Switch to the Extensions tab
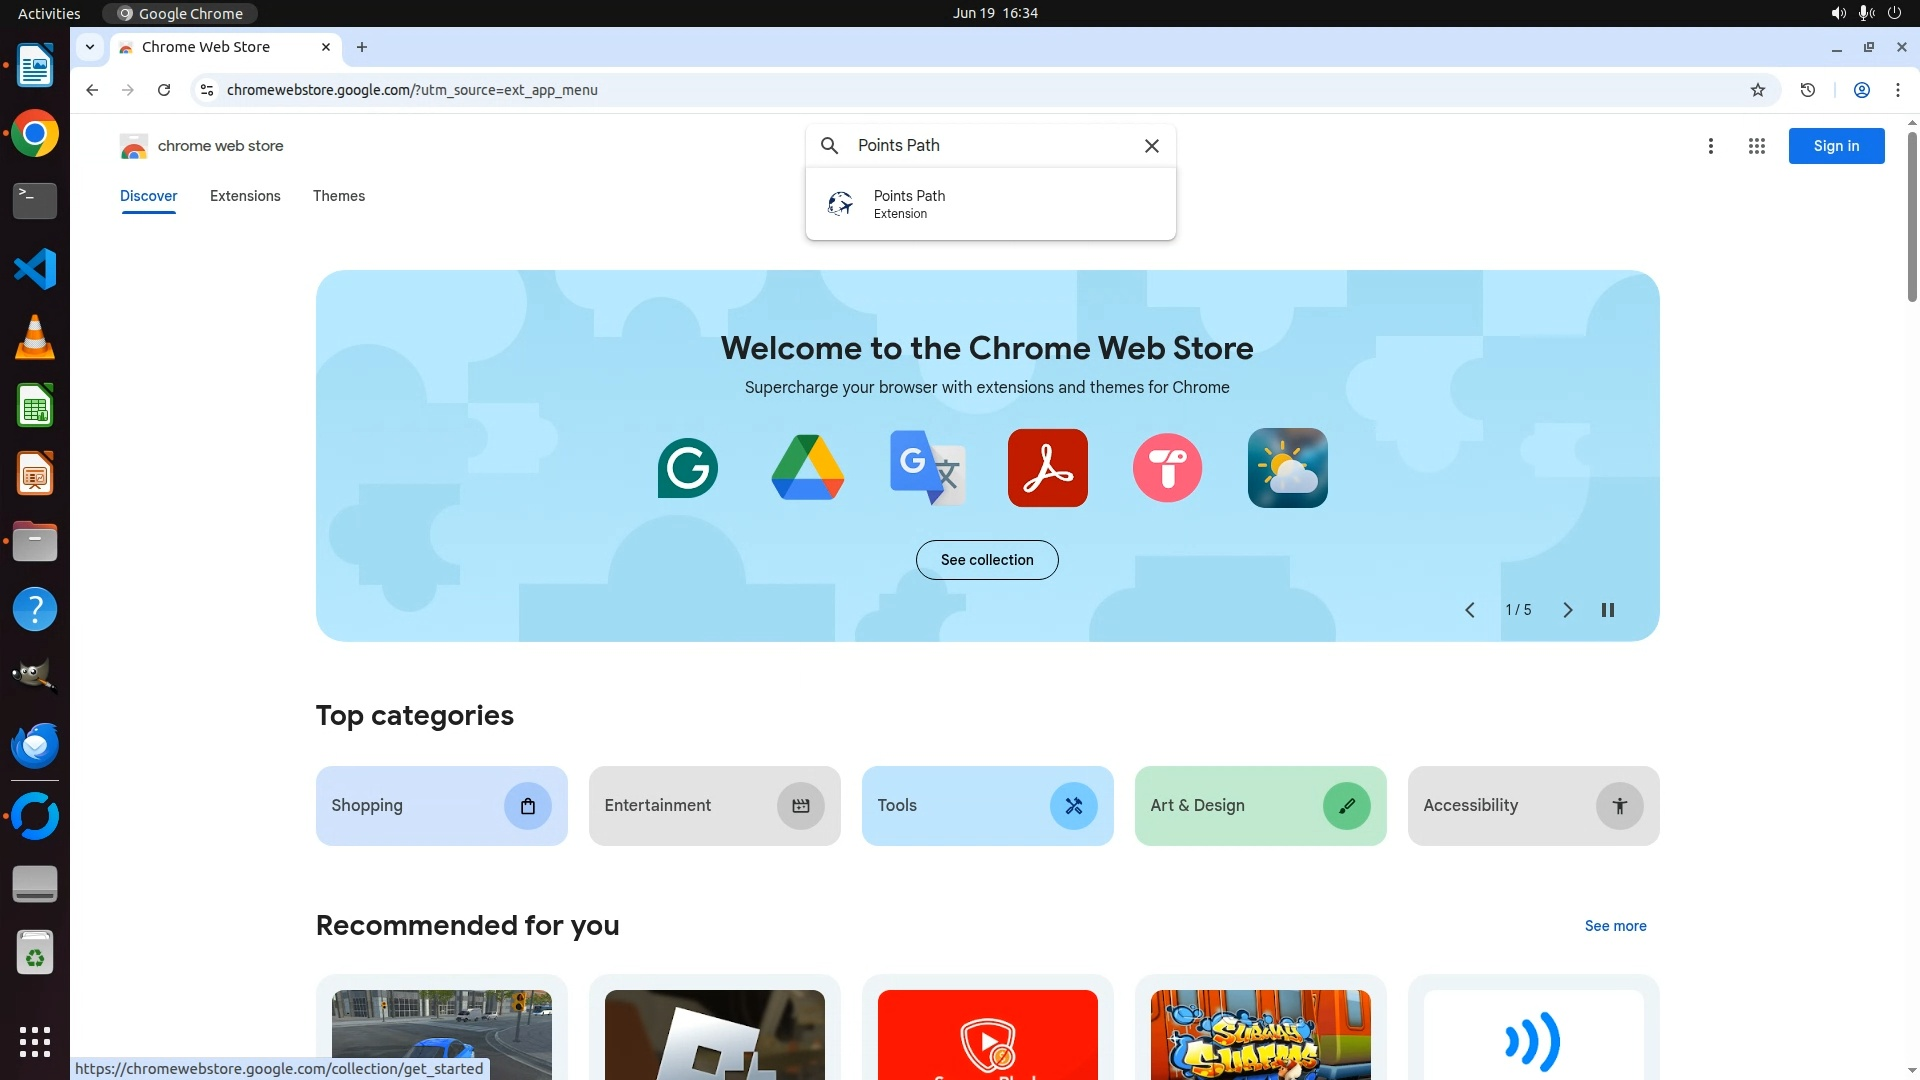 [x=245, y=196]
